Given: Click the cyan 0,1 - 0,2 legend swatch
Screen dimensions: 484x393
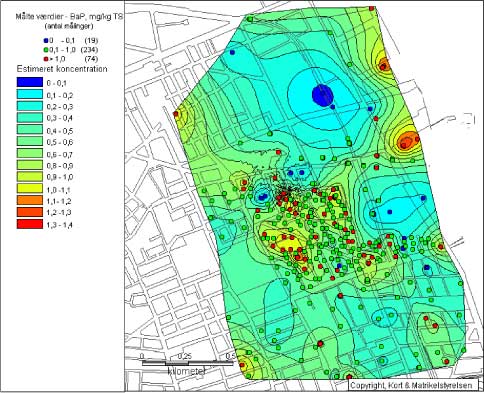Looking at the screenshot, I should [x=30, y=94].
